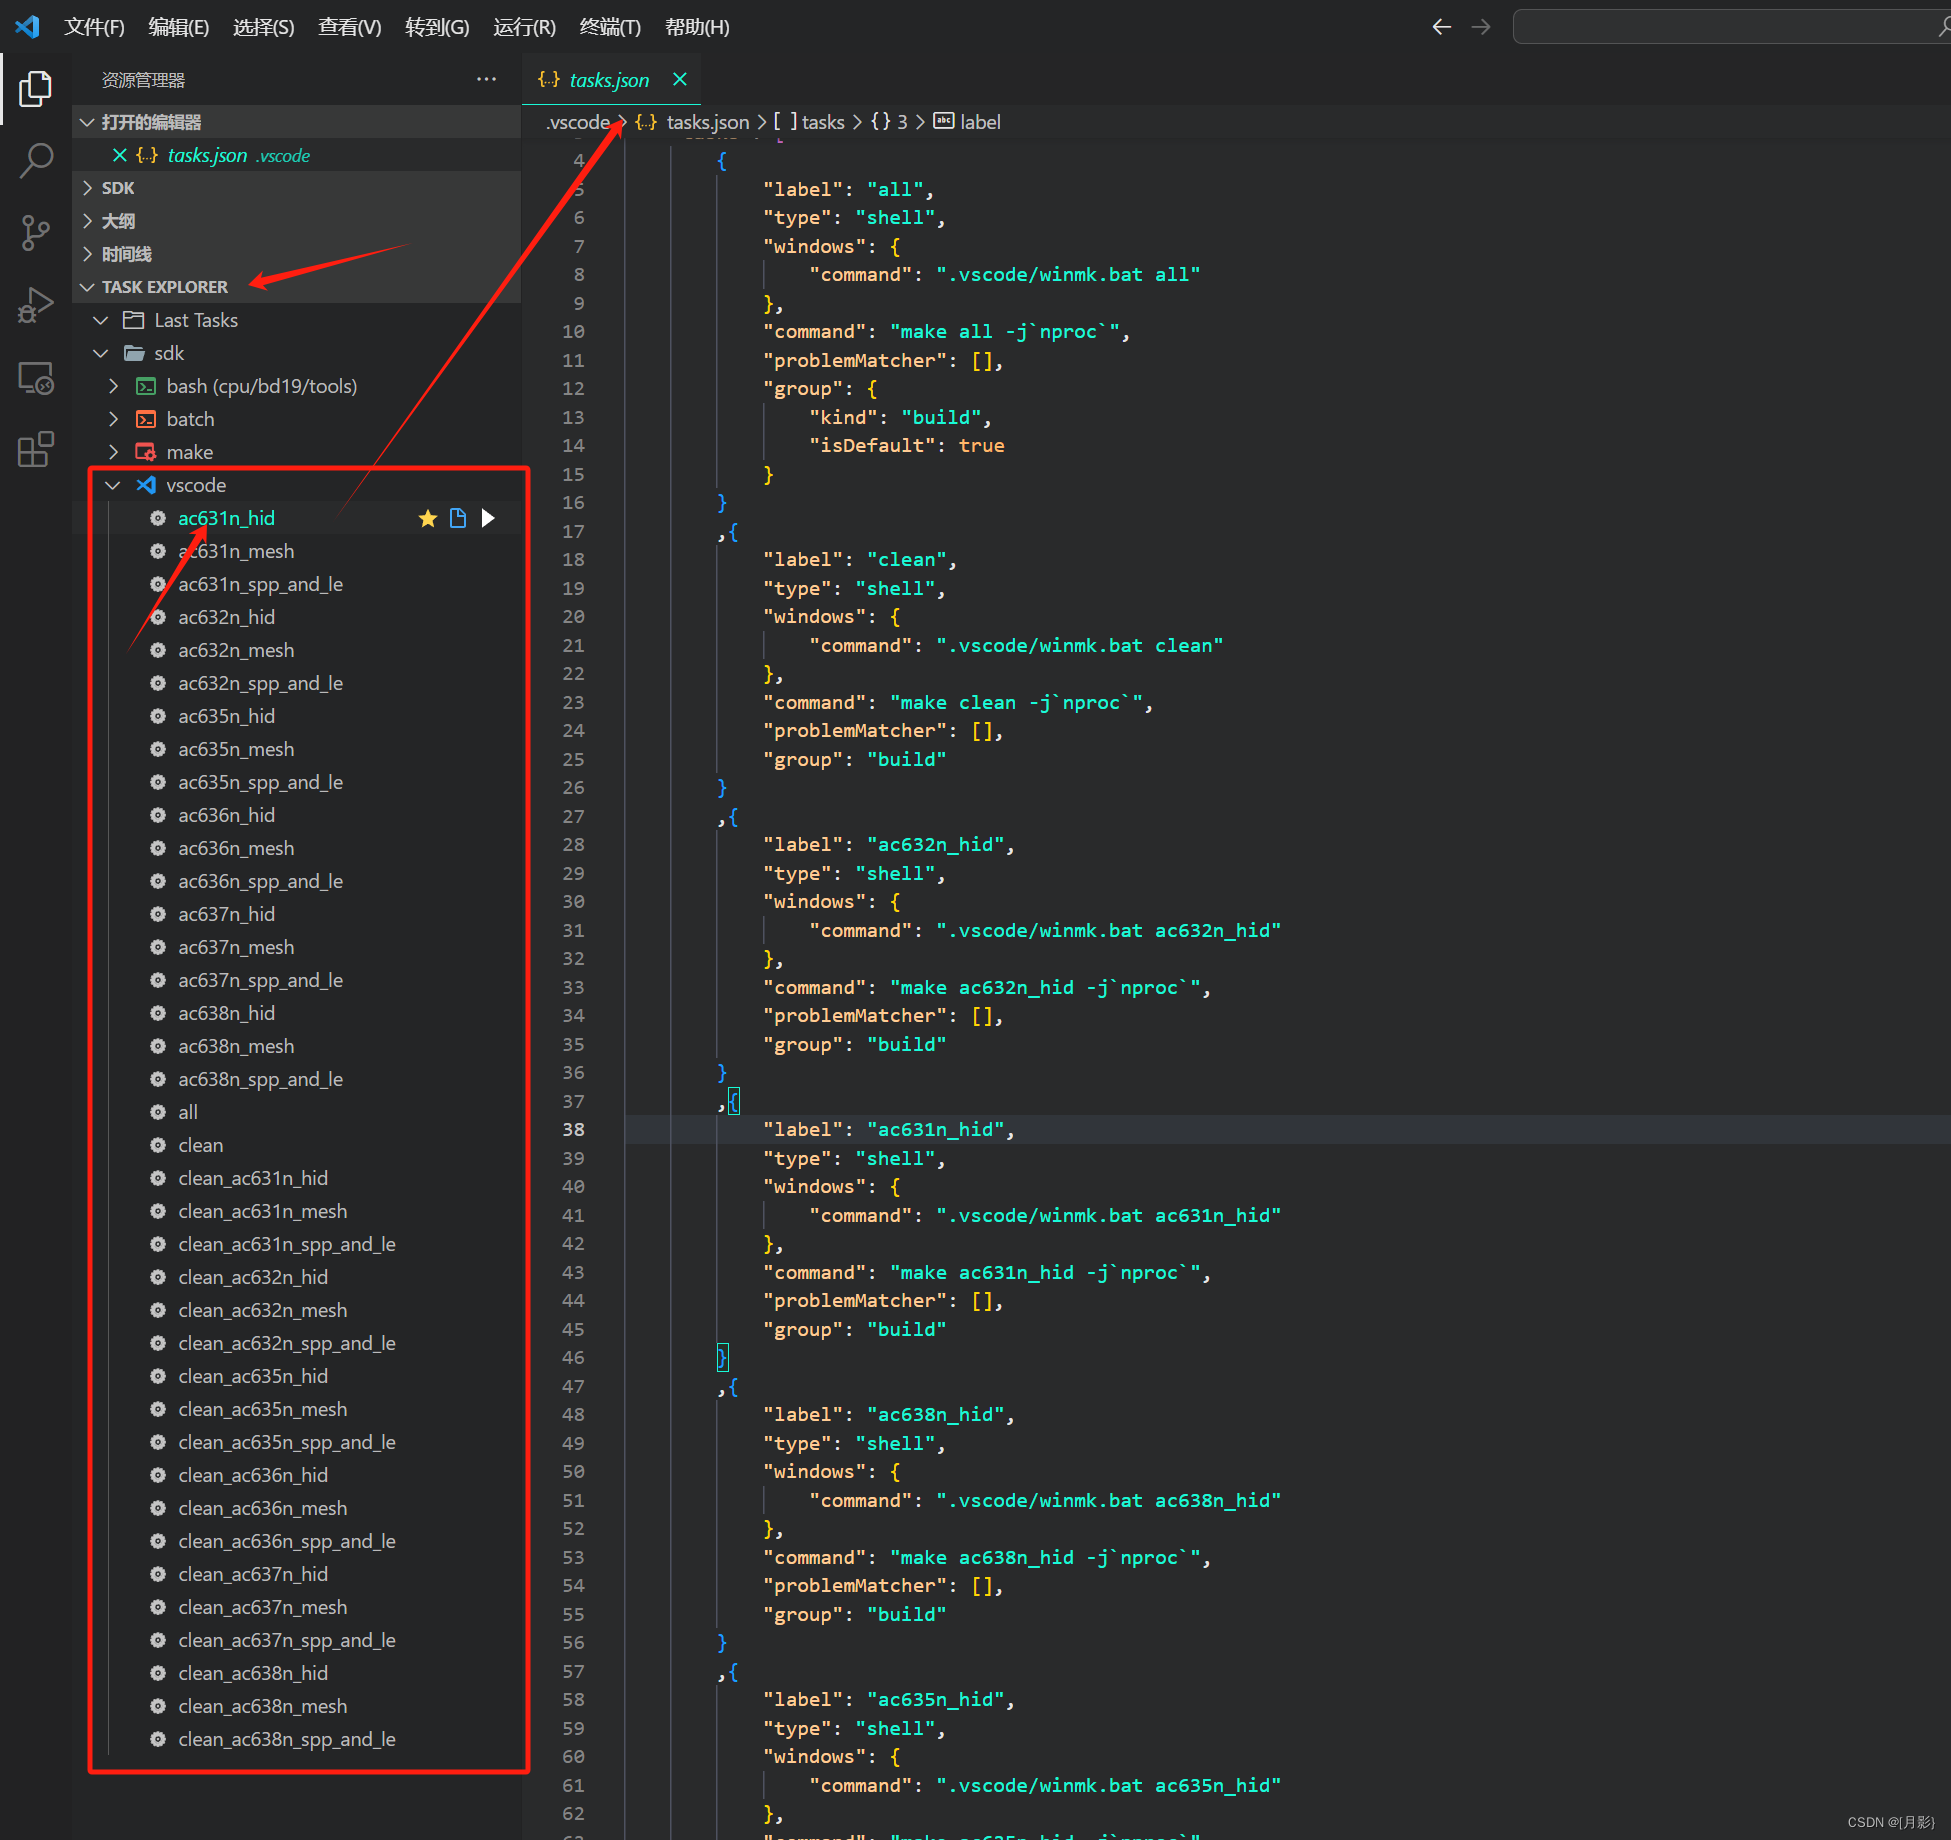Open the Search view in activity bar
This screenshot has width=1951, height=1840.
tap(35, 160)
